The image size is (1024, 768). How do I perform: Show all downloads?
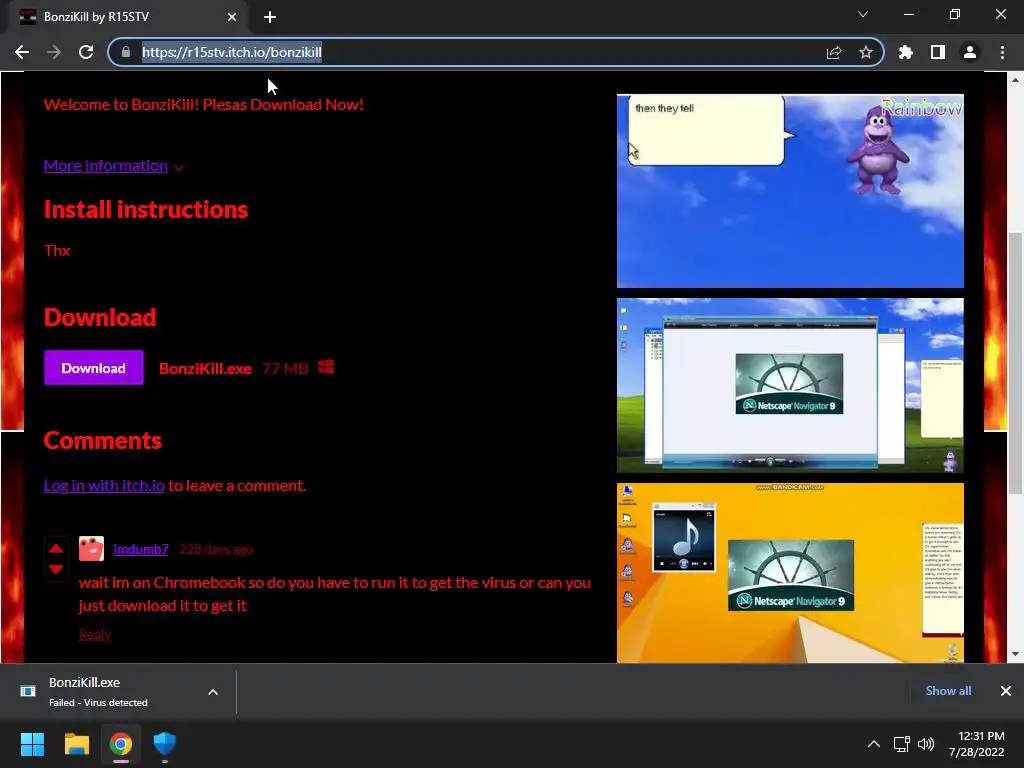click(x=948, y=691)
